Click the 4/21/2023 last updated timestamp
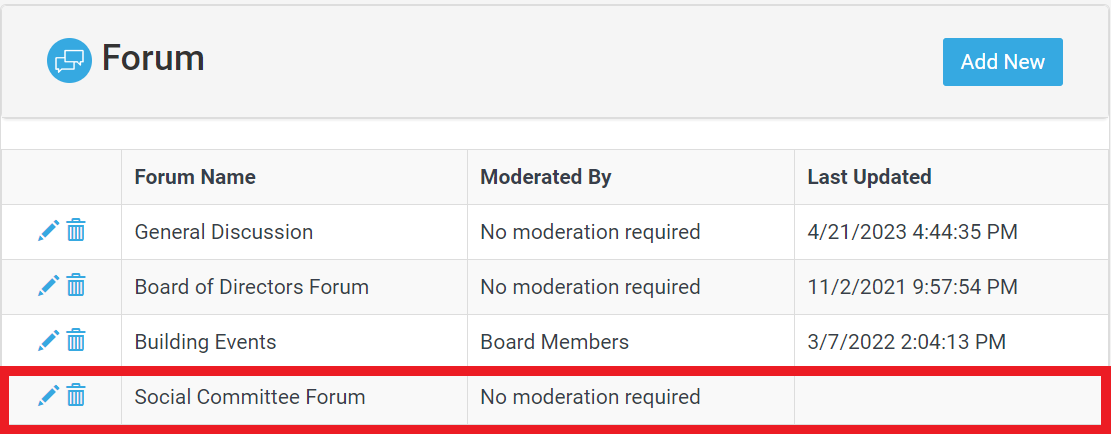Screen dimensions: 1111x434 pos(912,232)
